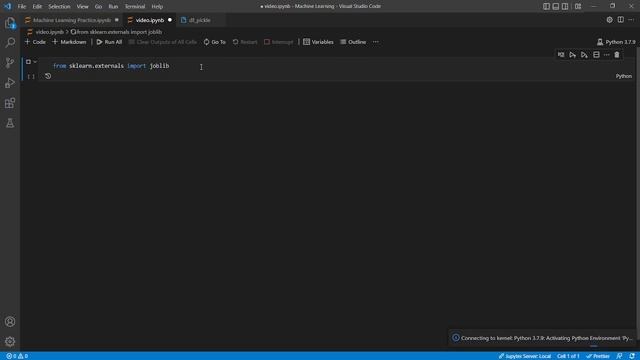This screenshot has width=640, height=360.
Task: Click the Connecting to kernel notification
Action: click(542, 338)
